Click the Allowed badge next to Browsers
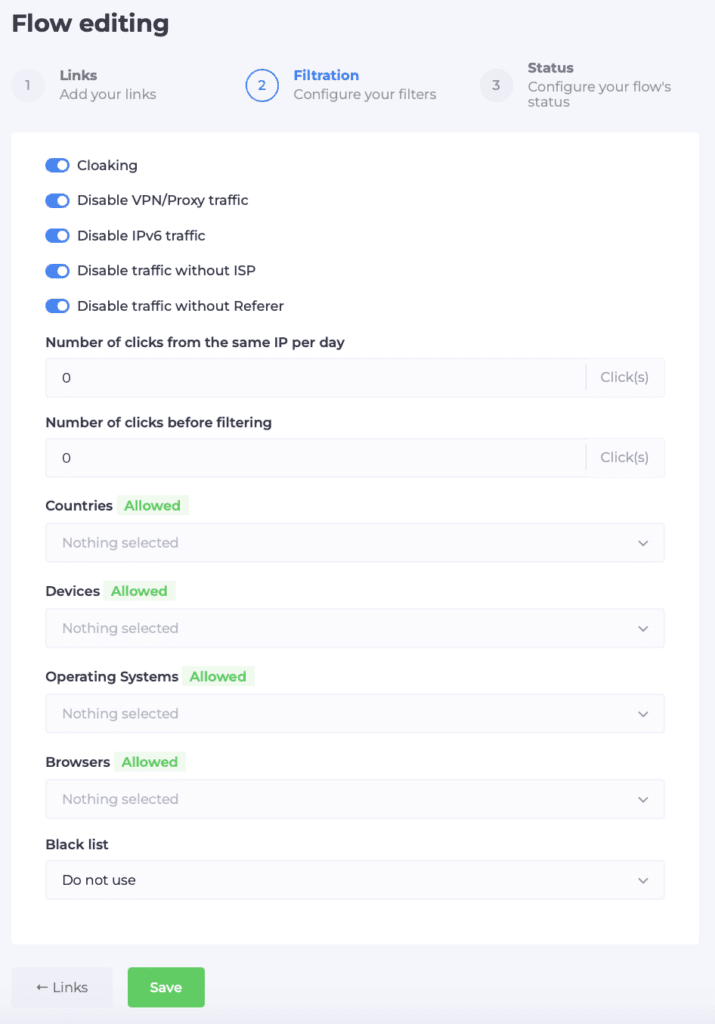The height and width of the screenshot is (1024, 715). (x=149, y=761)
